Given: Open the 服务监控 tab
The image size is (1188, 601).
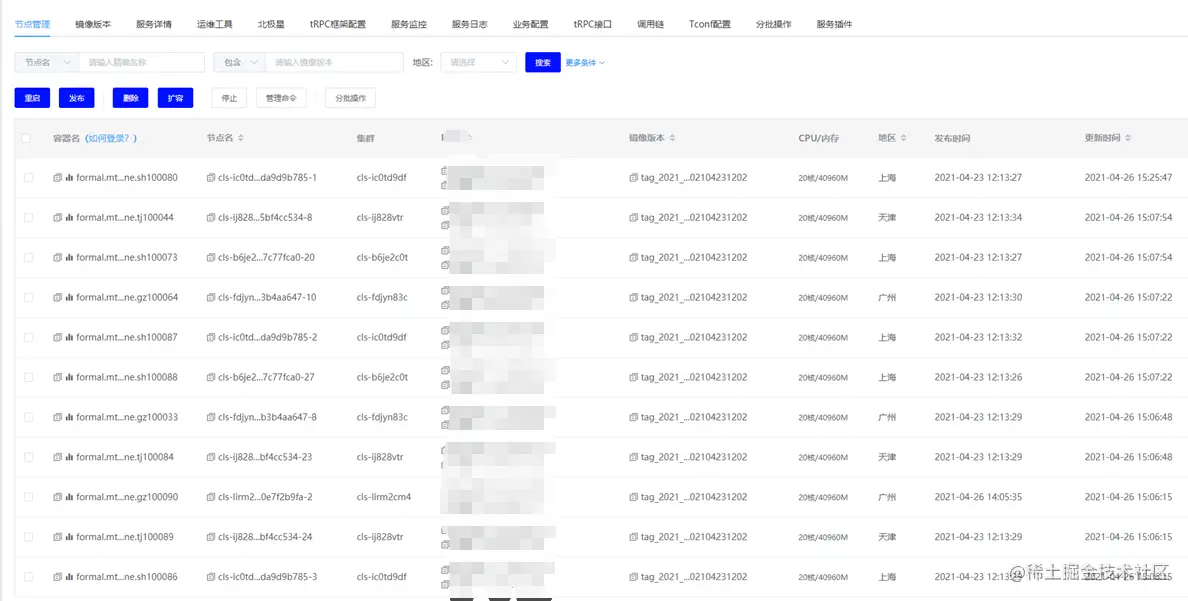Looking at the screenshot, I should click(x=409, y=24).
